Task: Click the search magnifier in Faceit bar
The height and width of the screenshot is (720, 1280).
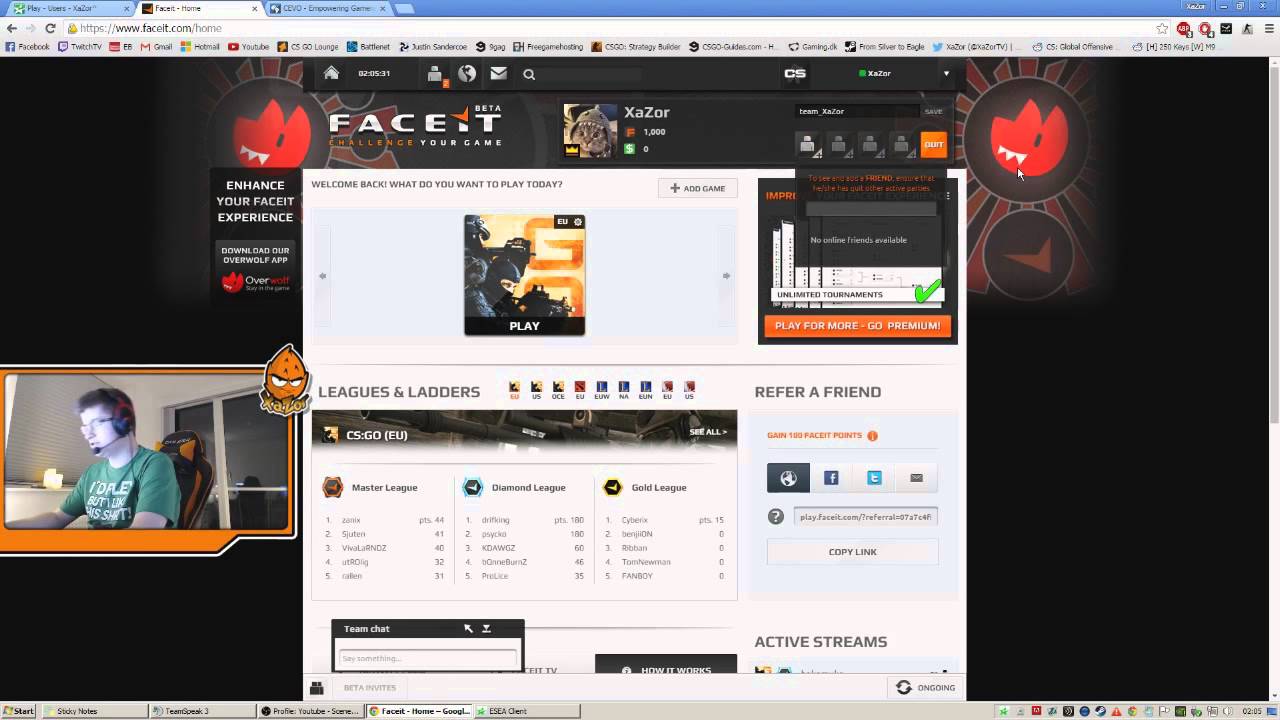Action: coord(529,74)
